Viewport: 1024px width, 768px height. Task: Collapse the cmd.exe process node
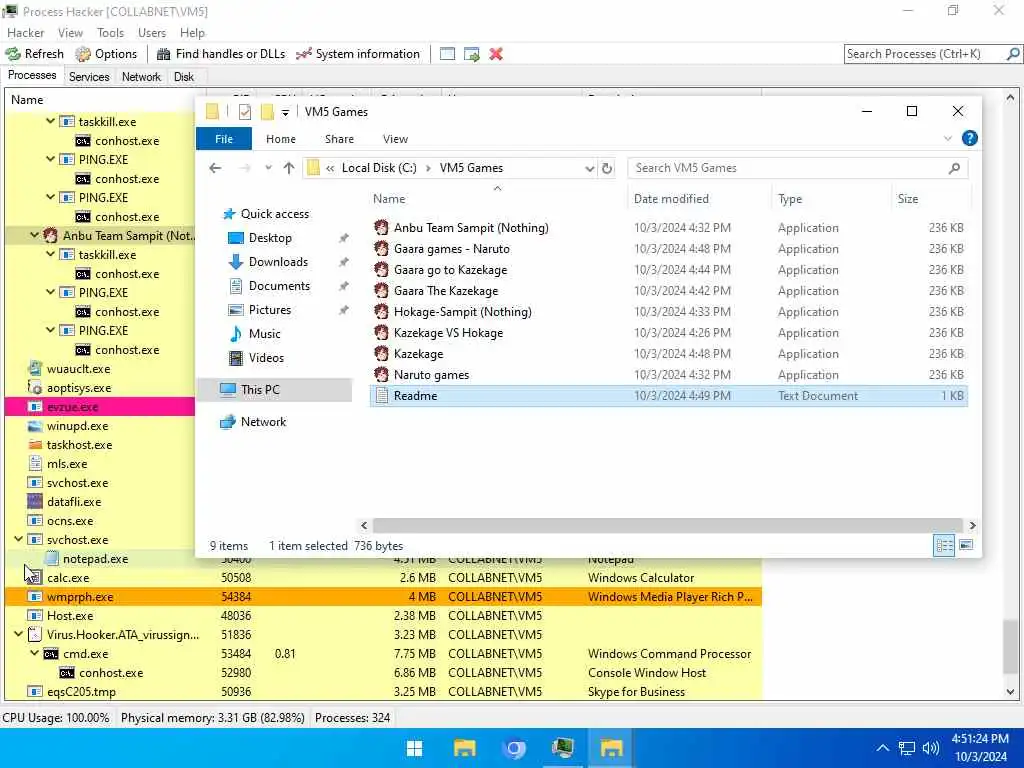(34, 653)
